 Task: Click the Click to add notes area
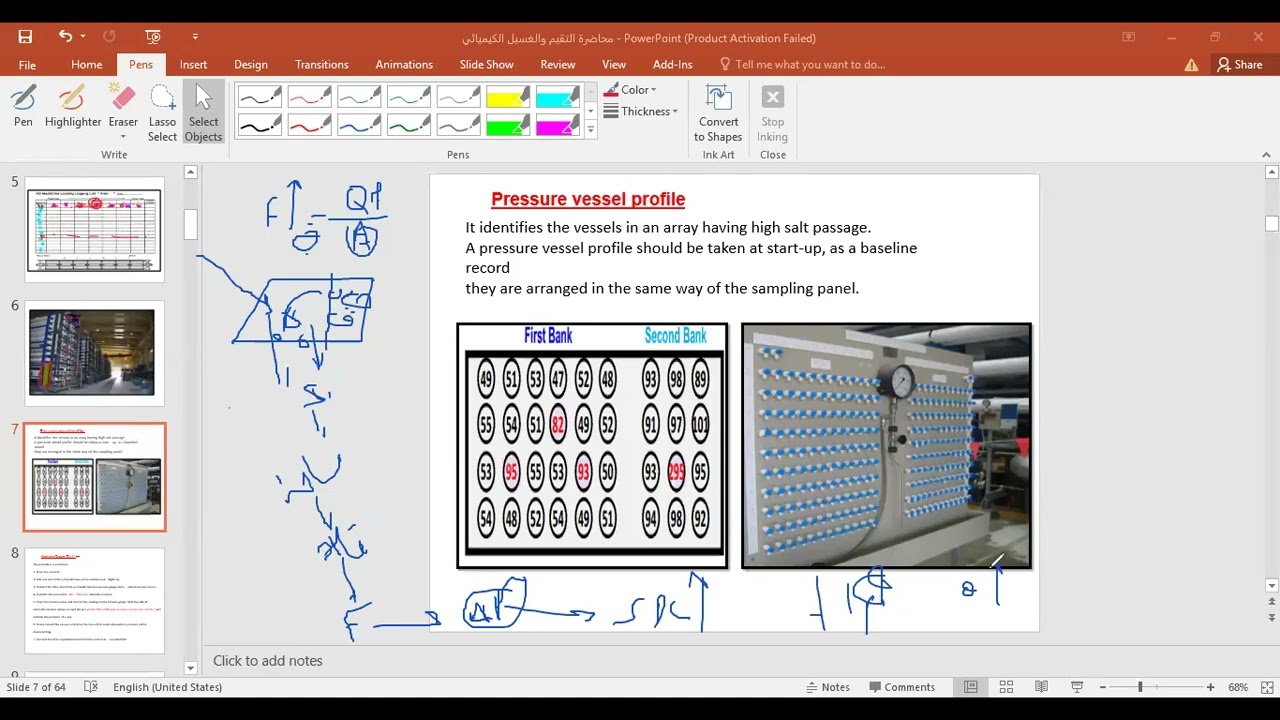tap(268, 660)
